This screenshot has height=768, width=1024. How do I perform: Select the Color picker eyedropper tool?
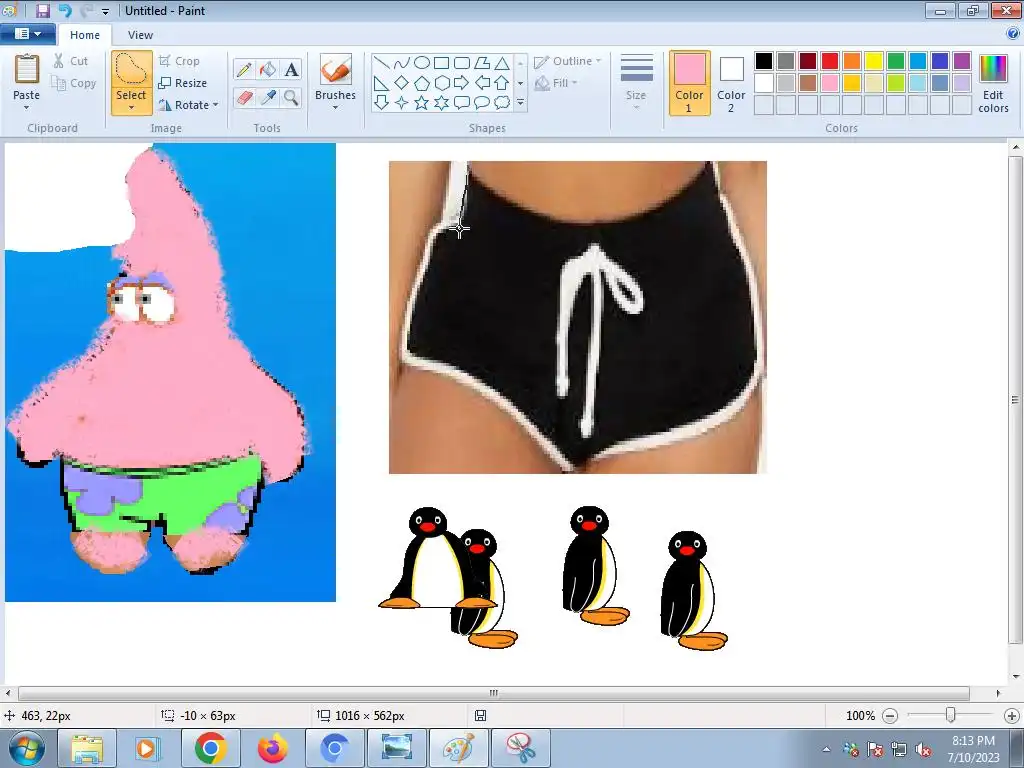(x=268, y=97)
